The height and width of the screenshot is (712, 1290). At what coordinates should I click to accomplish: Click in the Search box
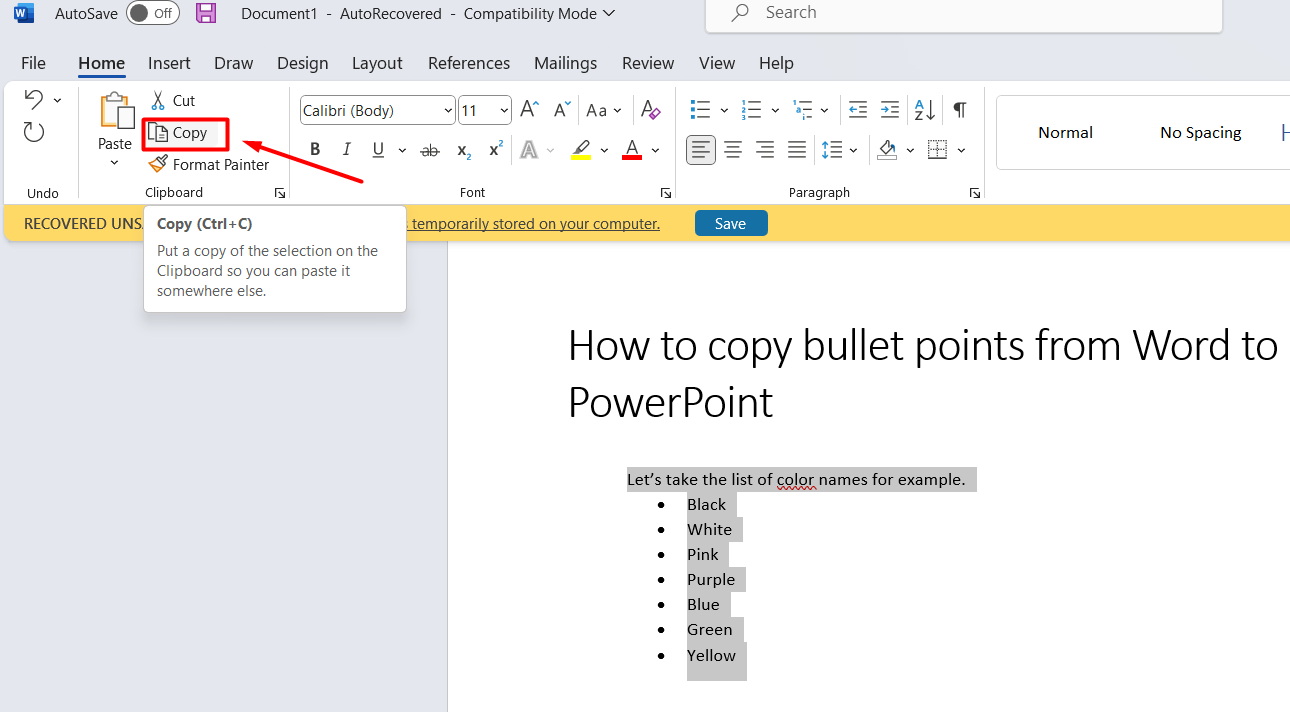coord(964,13)
